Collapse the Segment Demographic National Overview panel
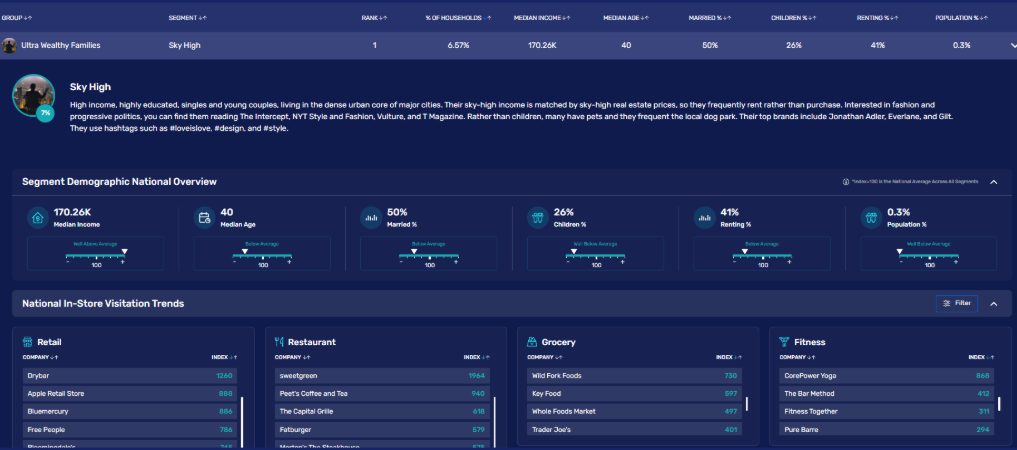Screen dimensions: 1017x450 coord(994,182)
